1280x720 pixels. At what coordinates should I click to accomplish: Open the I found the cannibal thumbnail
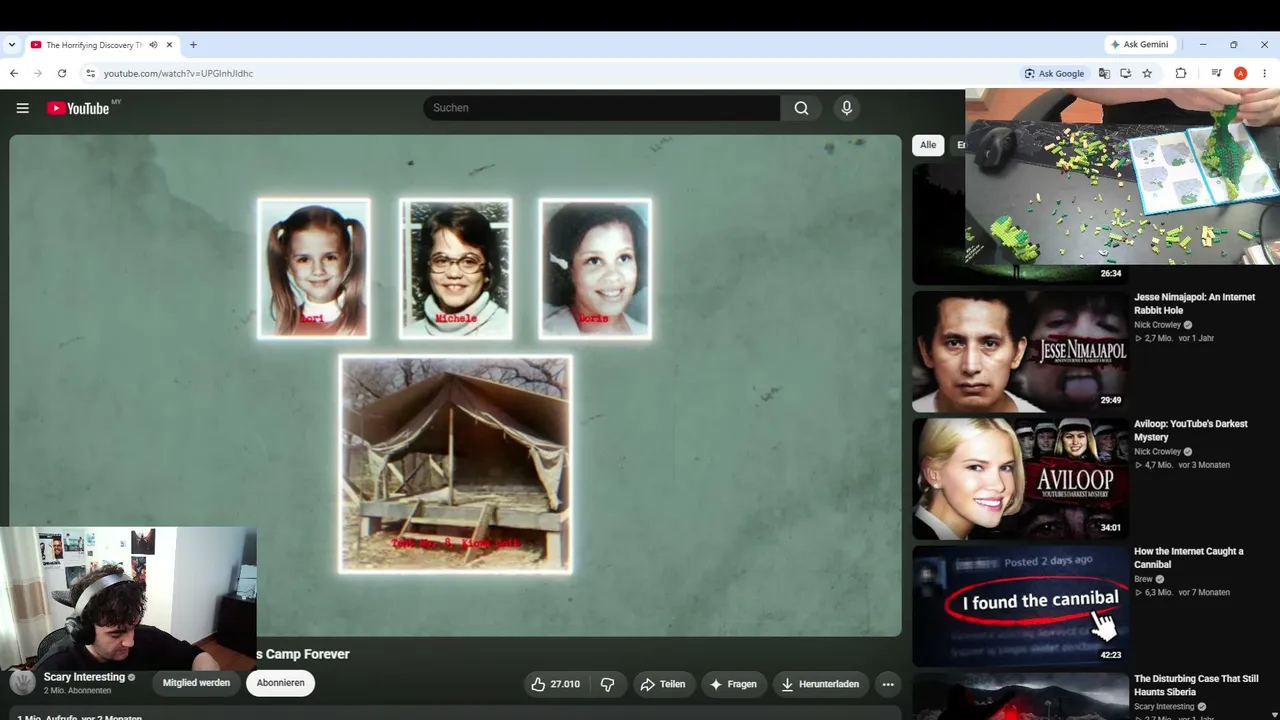[x=1019, y=605]
